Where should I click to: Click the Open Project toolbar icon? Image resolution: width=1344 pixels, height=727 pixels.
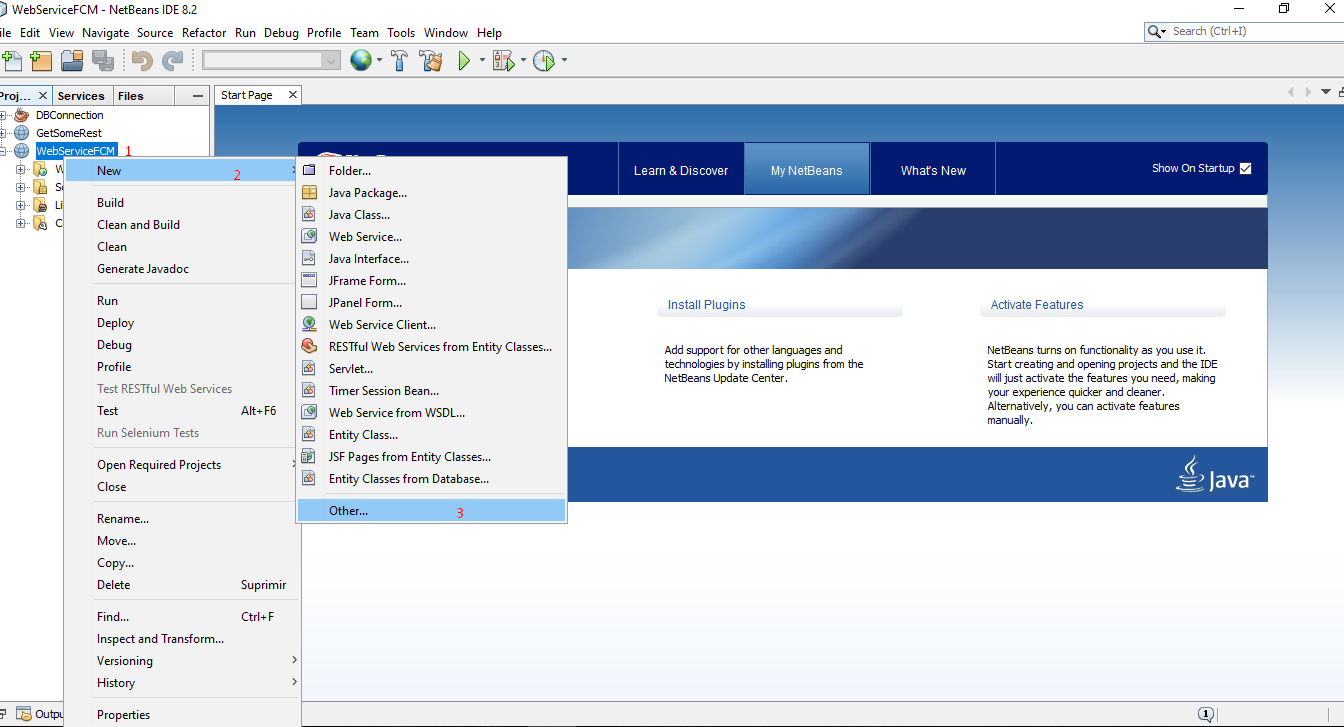coord(72,61)
